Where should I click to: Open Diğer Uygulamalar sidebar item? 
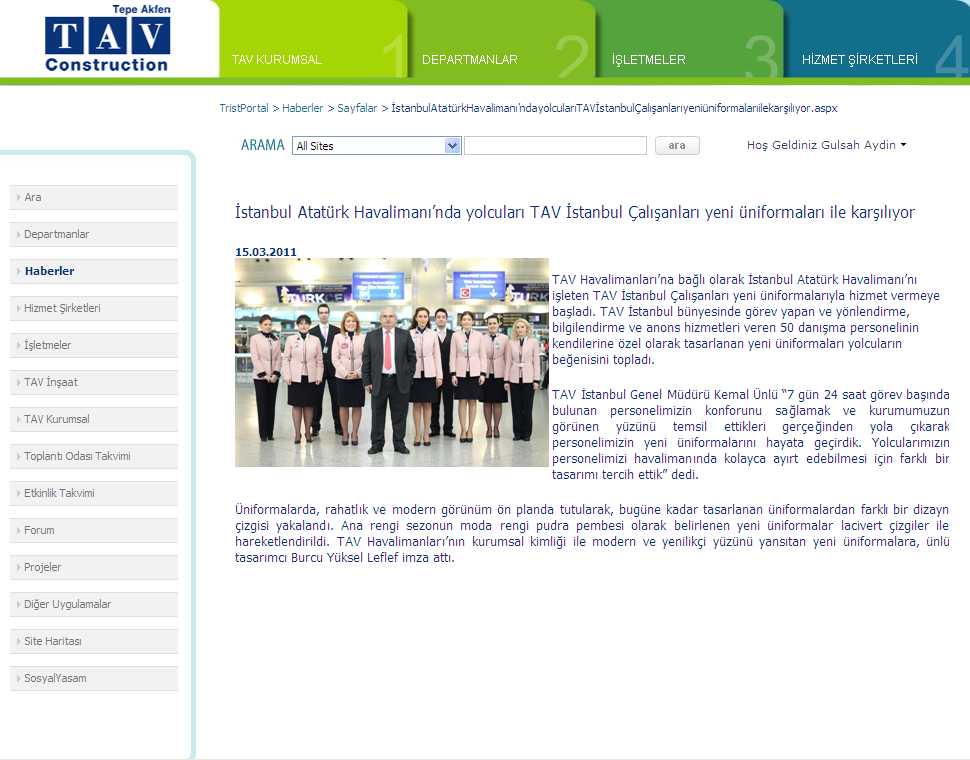pos(94,604)
